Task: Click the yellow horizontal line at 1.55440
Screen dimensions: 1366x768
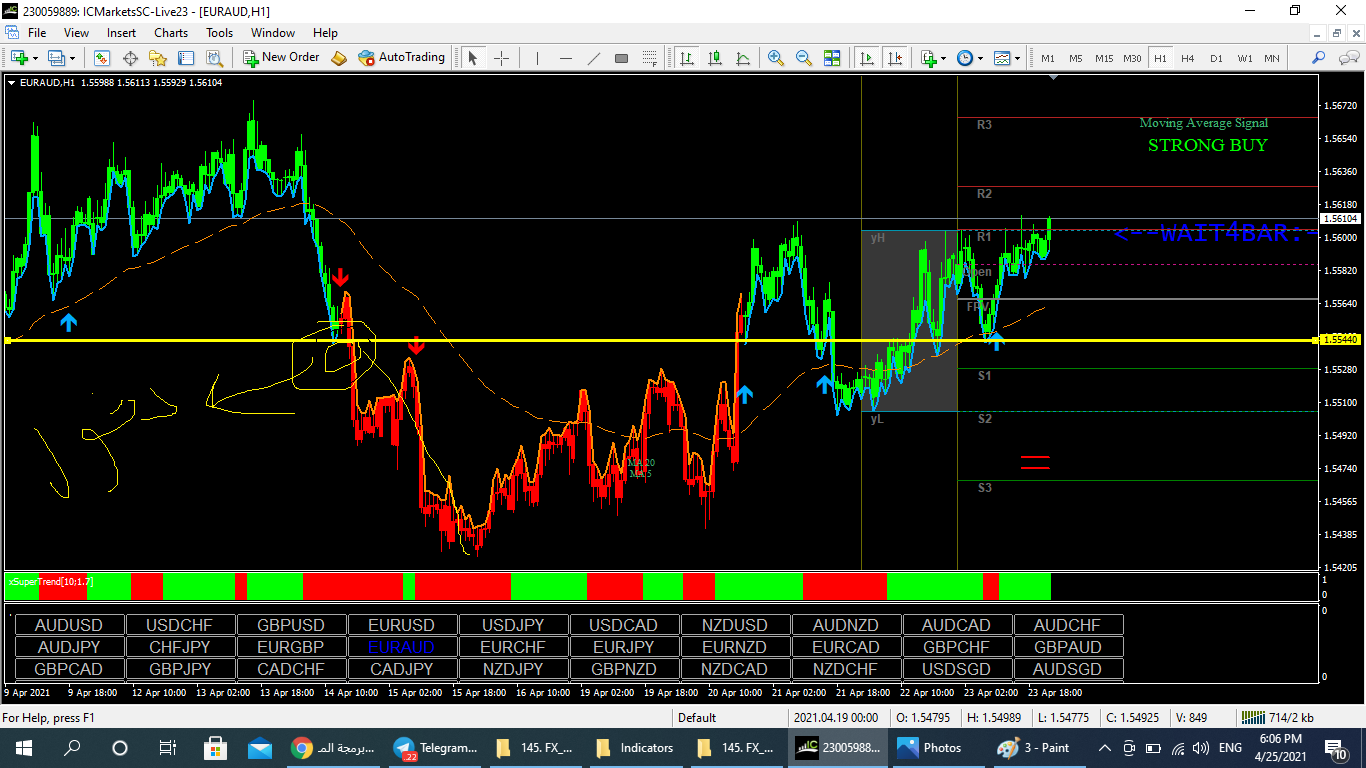Action: 600,341
